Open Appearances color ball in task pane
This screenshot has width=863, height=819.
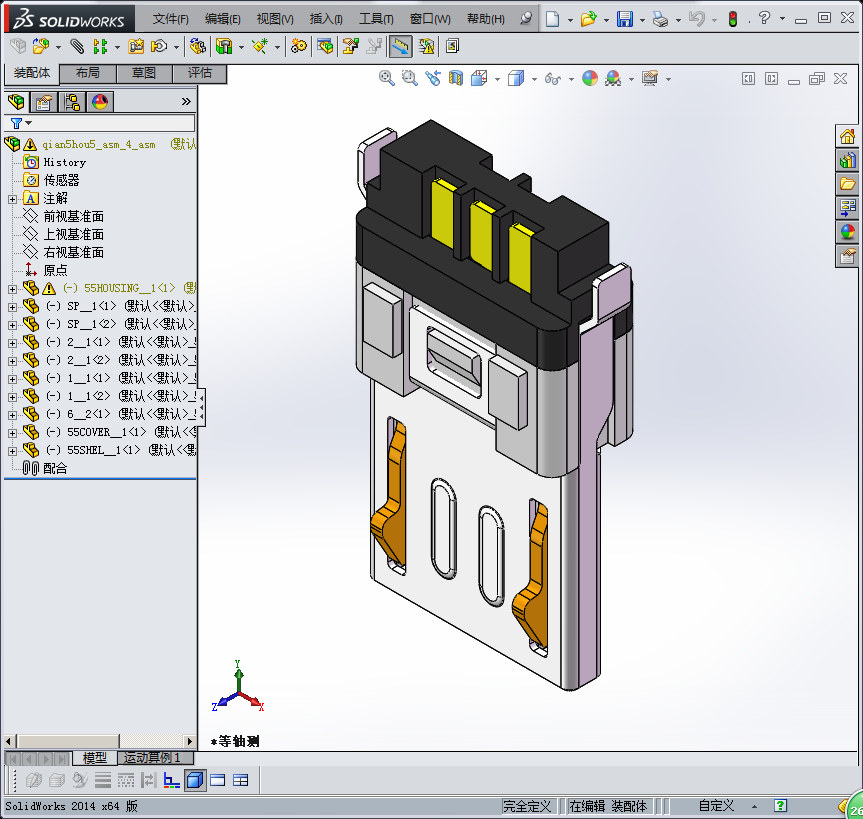tap(848, 232)
